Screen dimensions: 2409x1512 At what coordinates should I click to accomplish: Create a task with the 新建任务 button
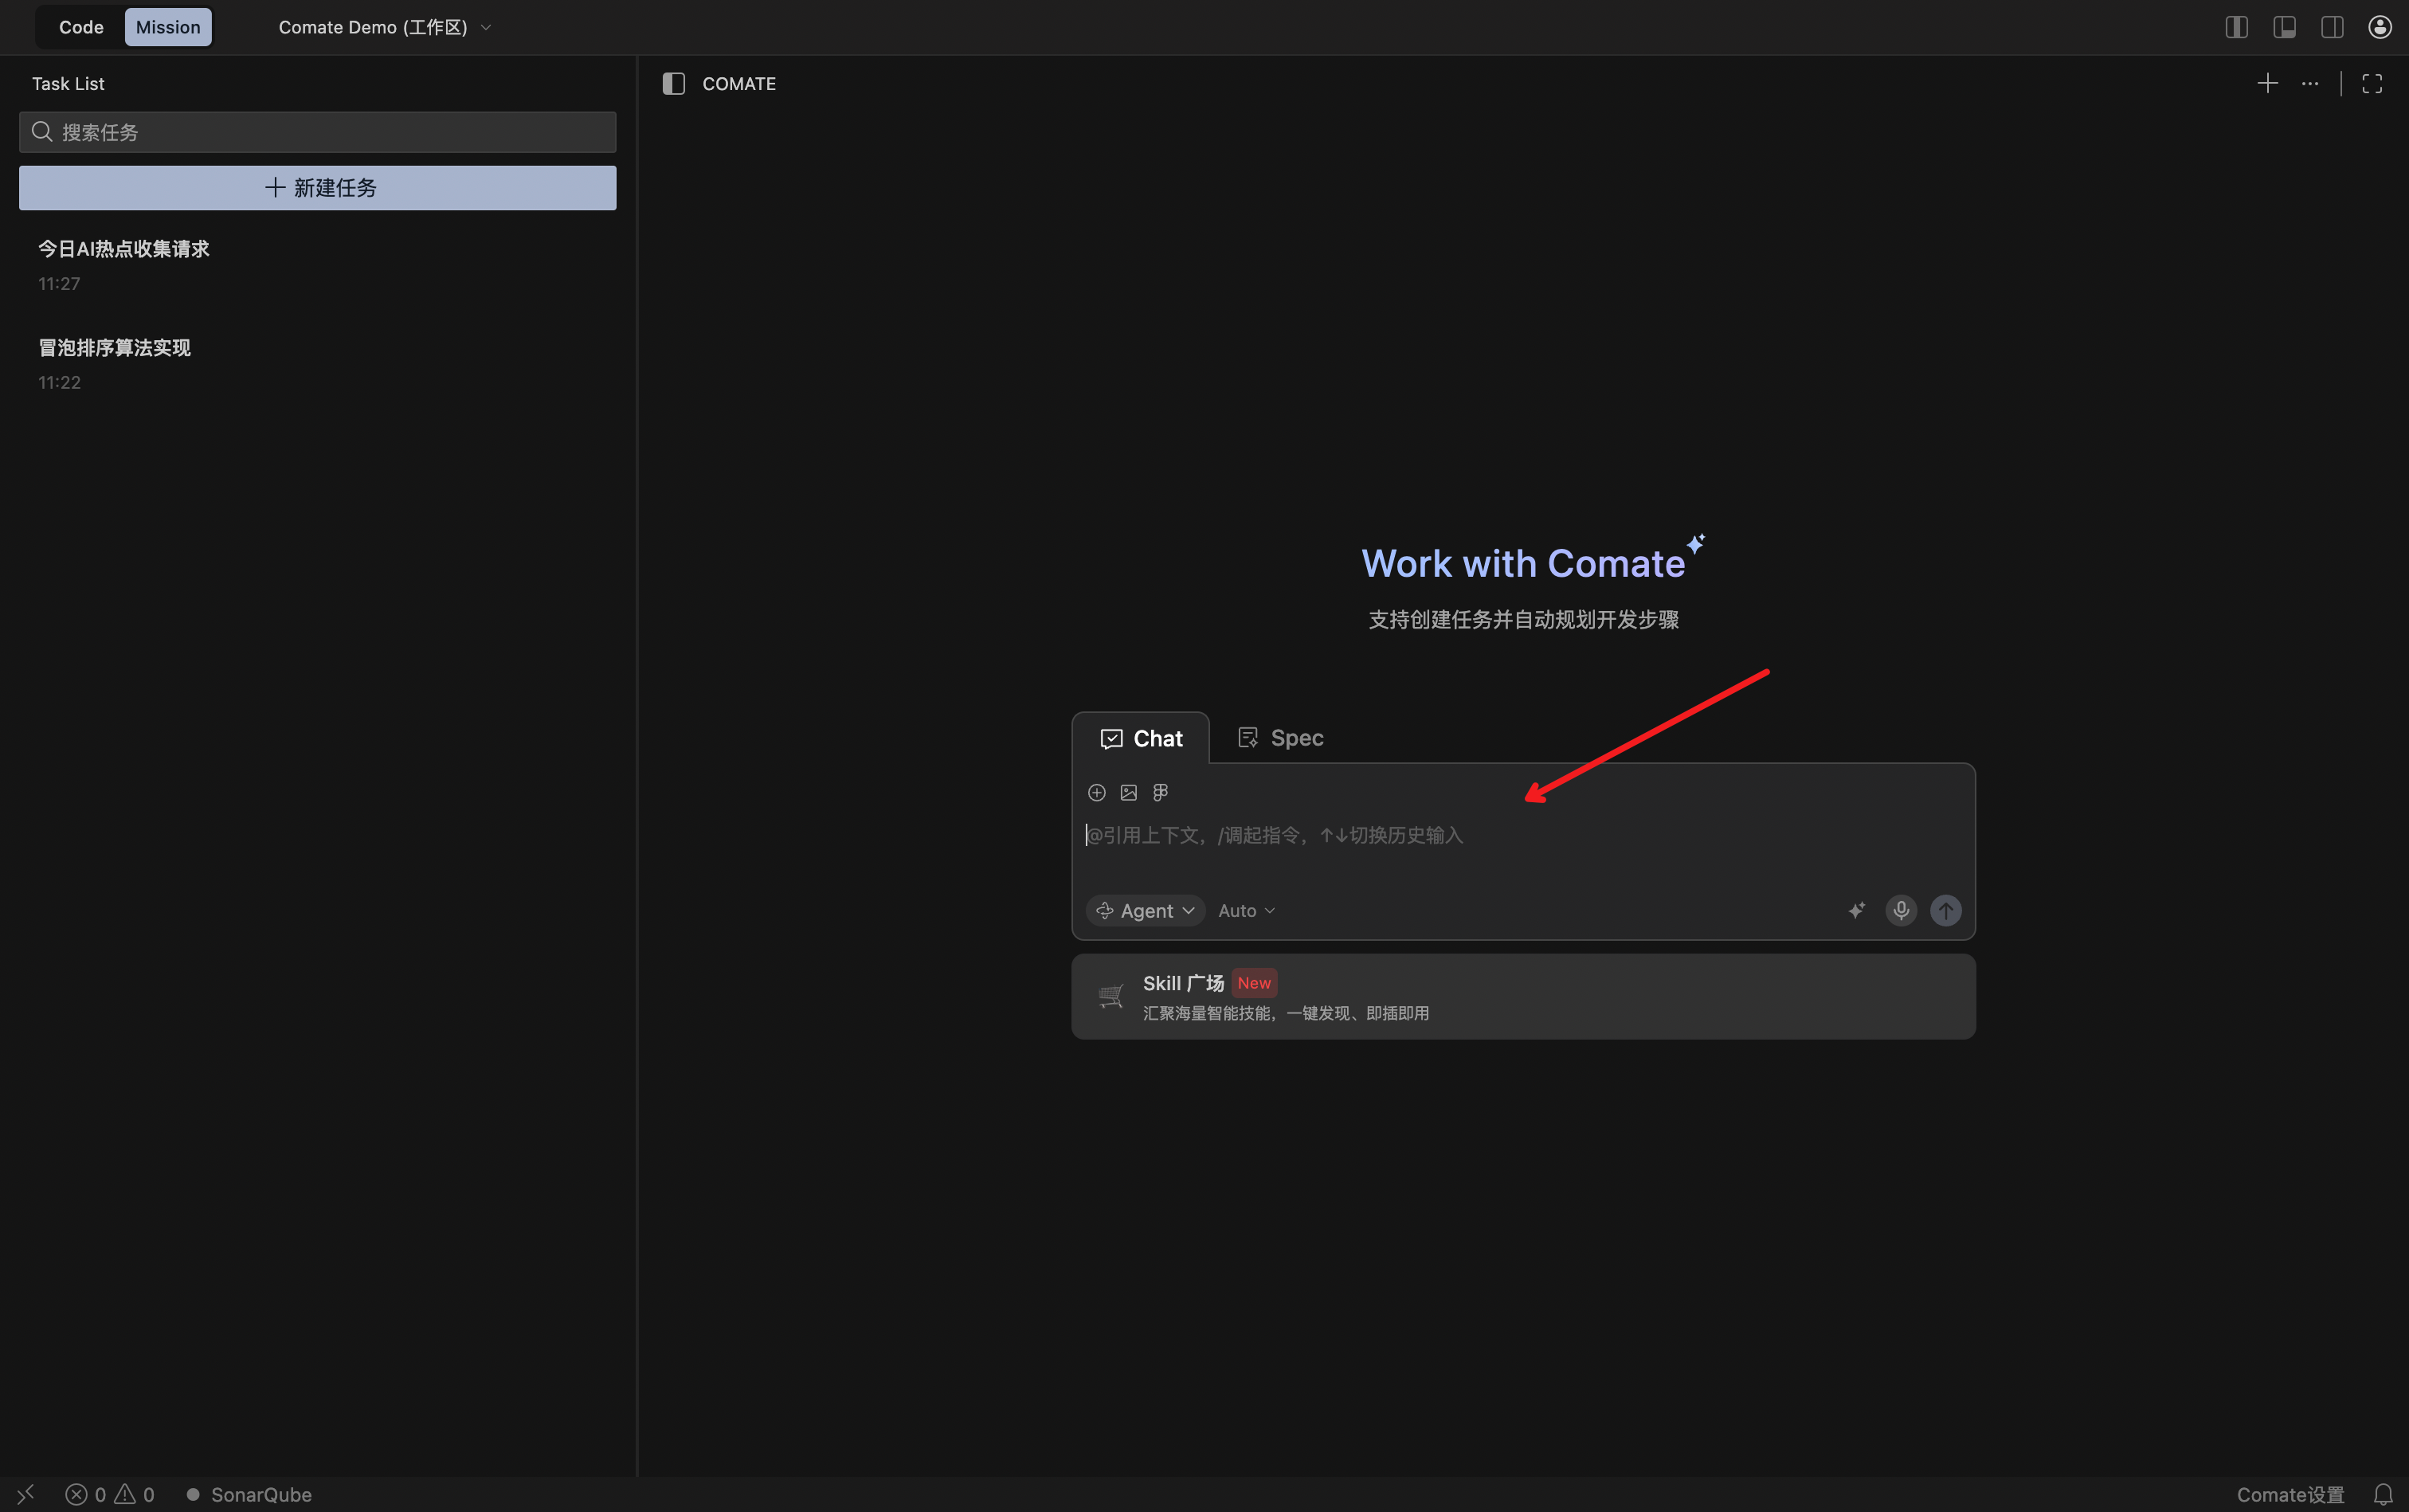(318, 188)
